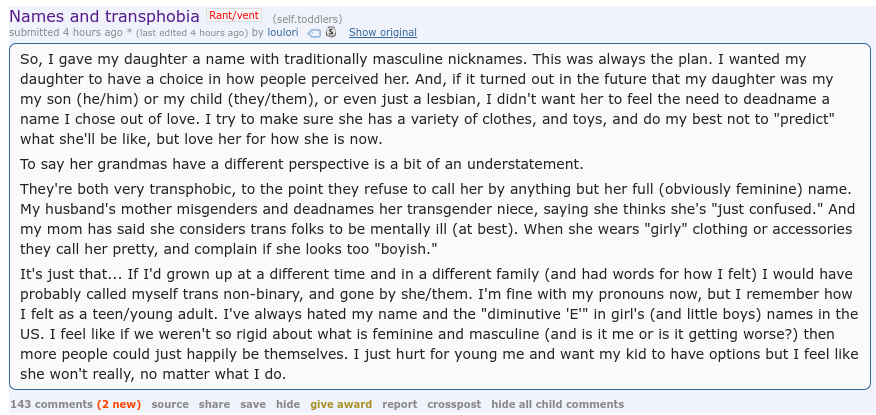
Task: Click the Rant/vent flair label
Action: point(234,16)
